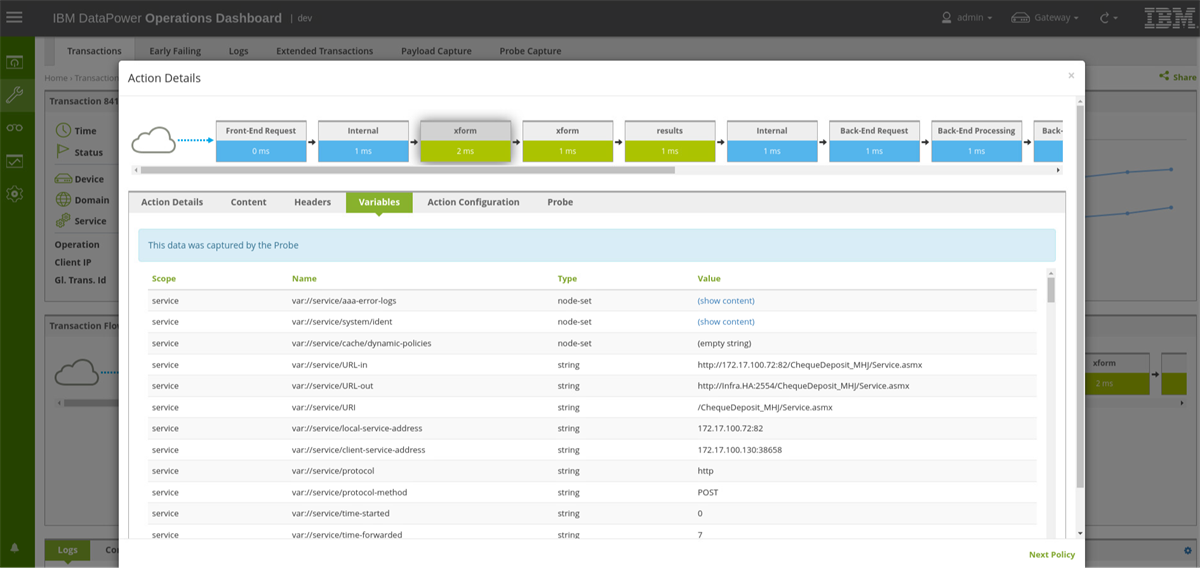Viewport: 1200px width, 568px height.
Task: Click the flow scrollbar right arrow
Action: tap(1058, 170)
